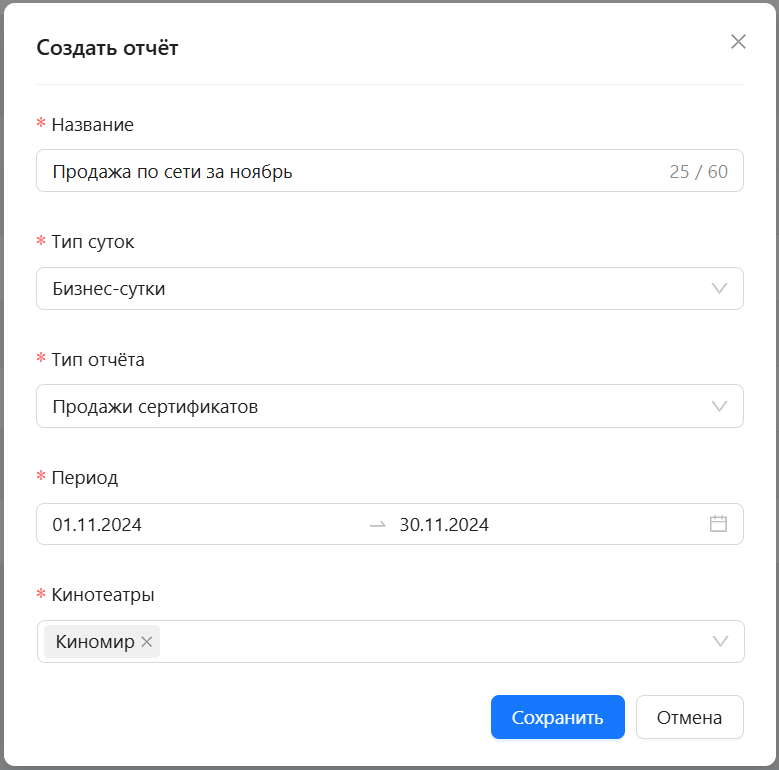
Task: Focus the Название text field
Action: coord(390,171)
